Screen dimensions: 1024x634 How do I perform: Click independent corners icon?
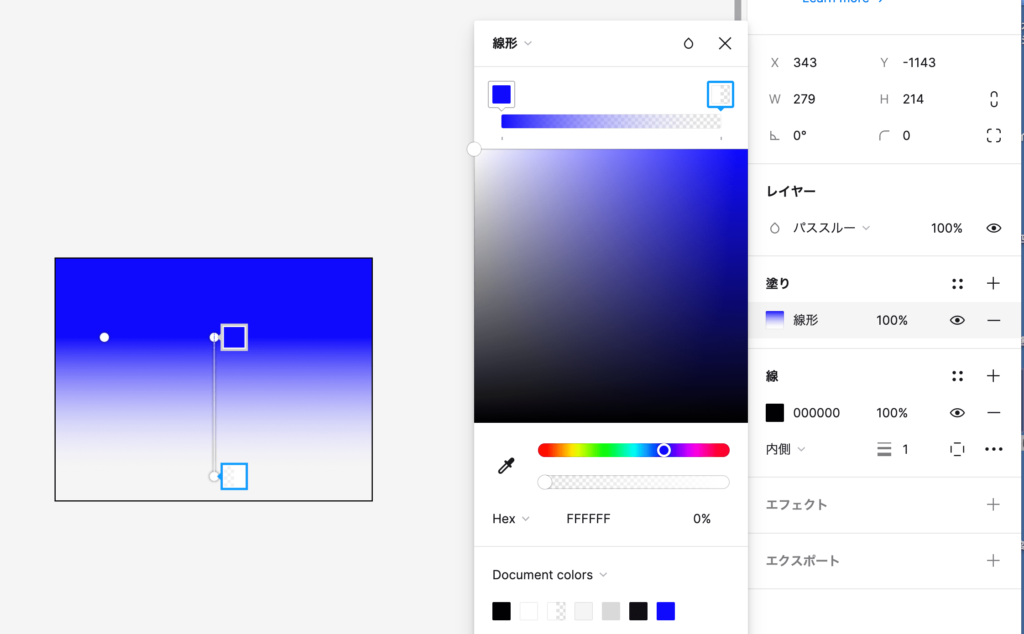coord(993,135)
